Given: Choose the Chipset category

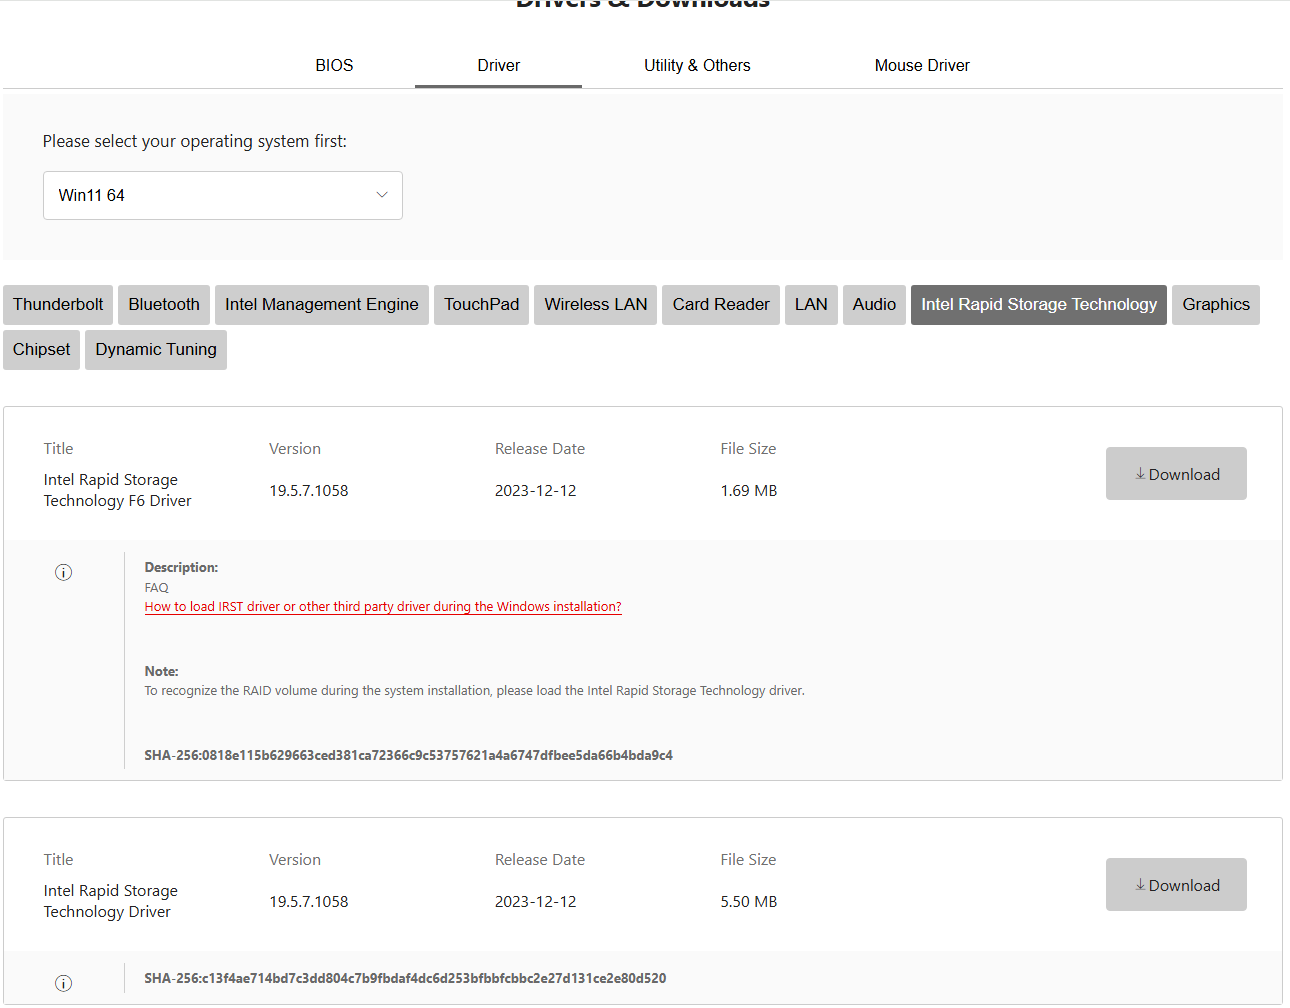Looking at the screenshot, I should (x=42, y=350).
